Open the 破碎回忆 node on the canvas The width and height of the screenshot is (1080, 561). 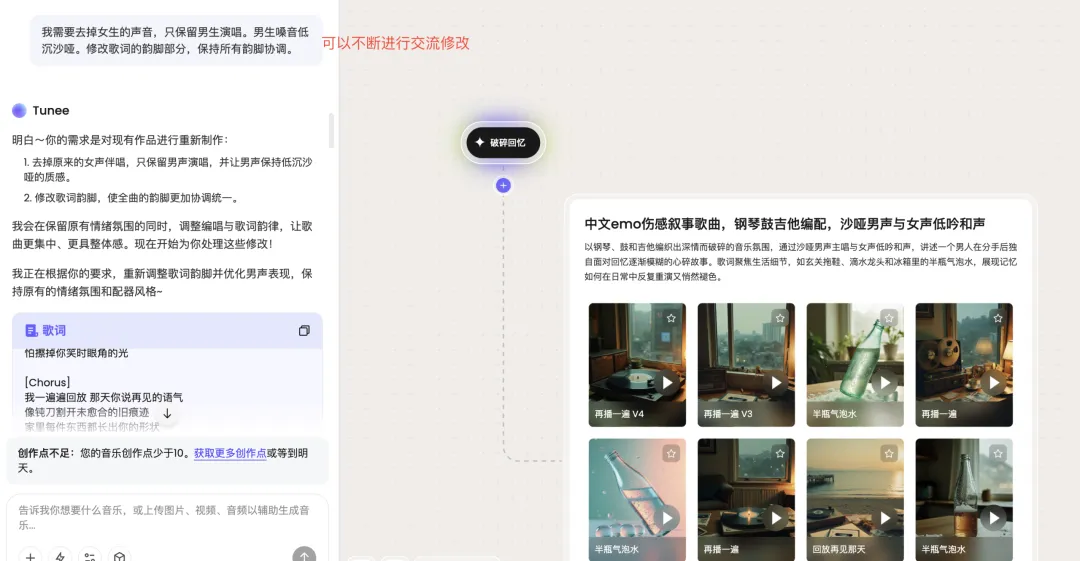coord(503,143)
